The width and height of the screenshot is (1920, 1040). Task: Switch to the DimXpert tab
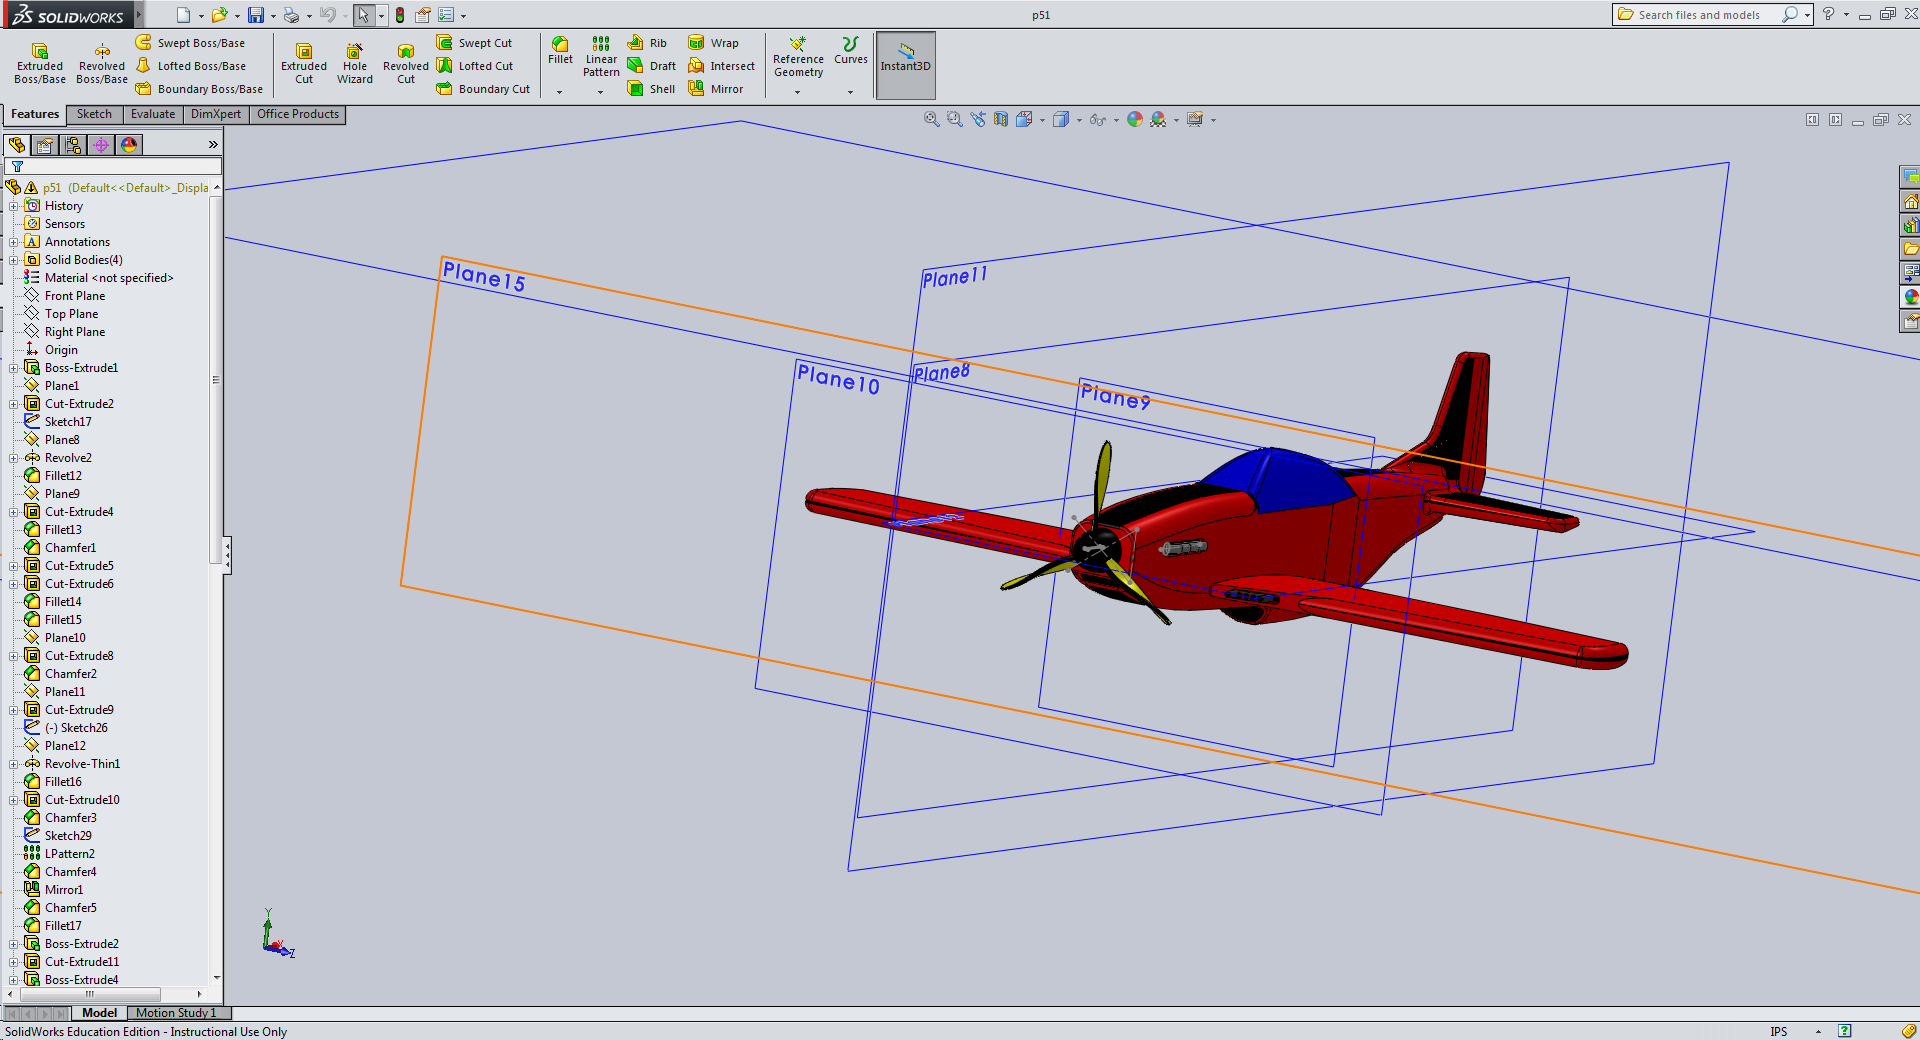tap(216, 114)
